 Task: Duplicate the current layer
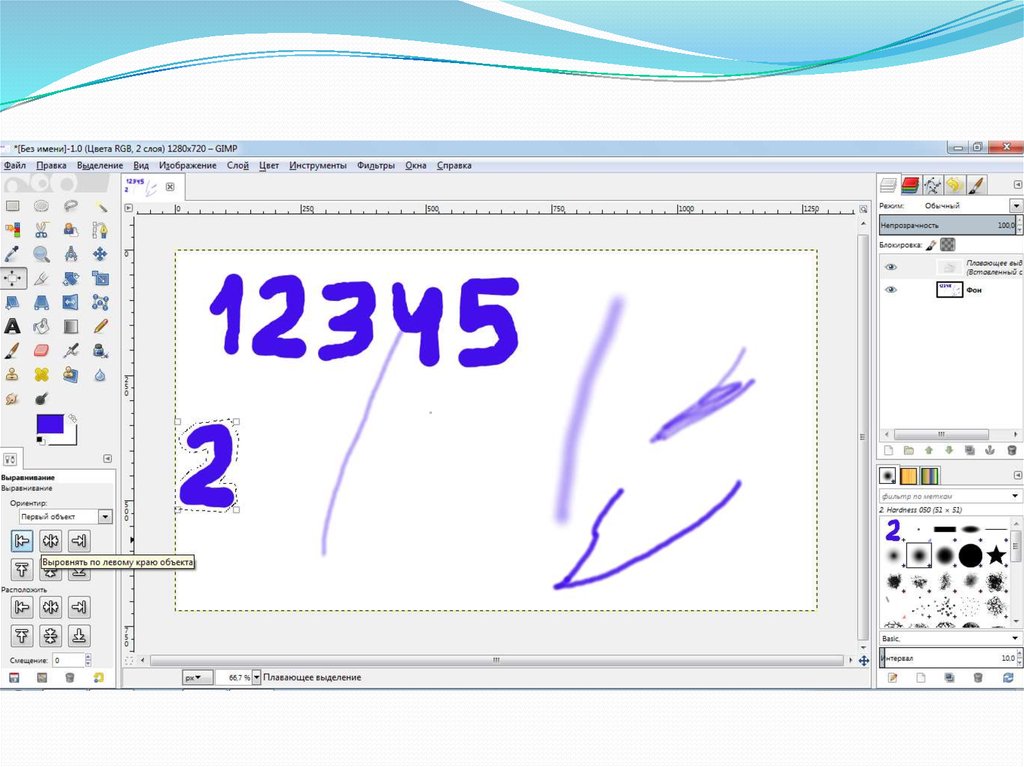tap(970, 450)
